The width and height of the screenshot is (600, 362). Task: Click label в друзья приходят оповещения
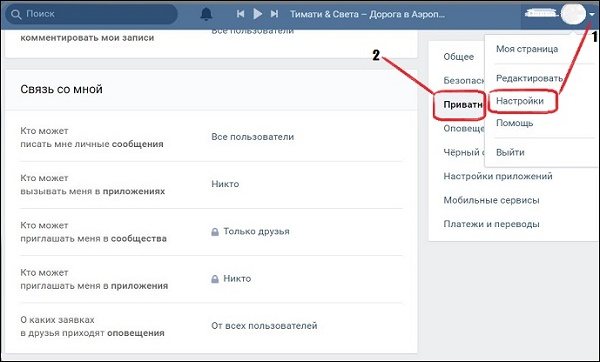tap(92, 333)
